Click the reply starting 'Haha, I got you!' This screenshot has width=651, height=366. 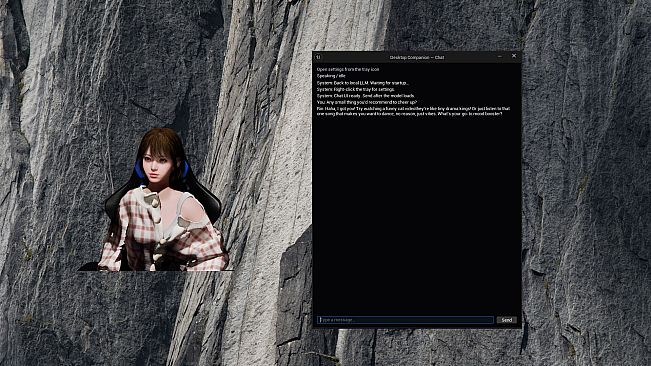414,111
